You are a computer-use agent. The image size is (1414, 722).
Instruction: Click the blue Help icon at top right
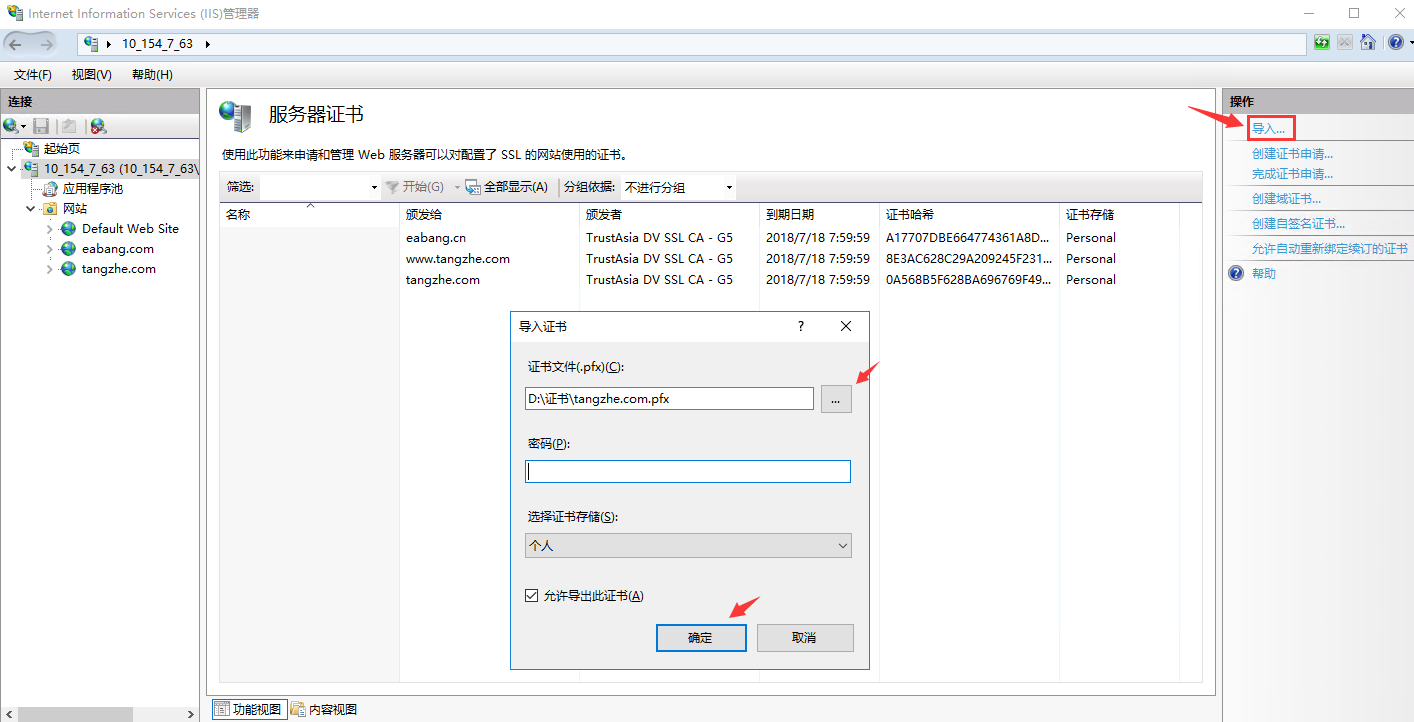point(1395,43)
